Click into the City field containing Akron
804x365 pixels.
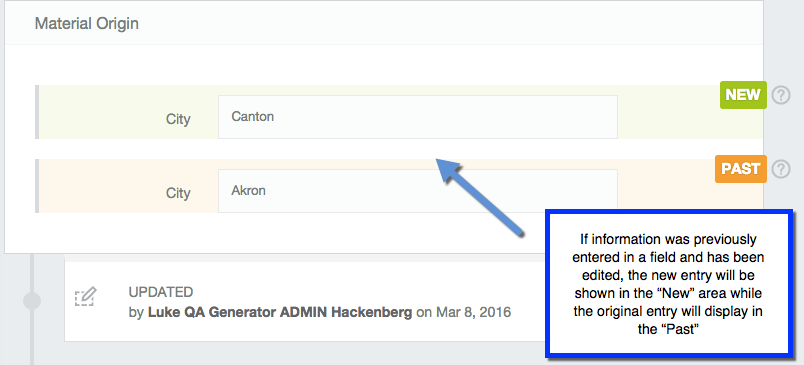[x=417, y=191]
